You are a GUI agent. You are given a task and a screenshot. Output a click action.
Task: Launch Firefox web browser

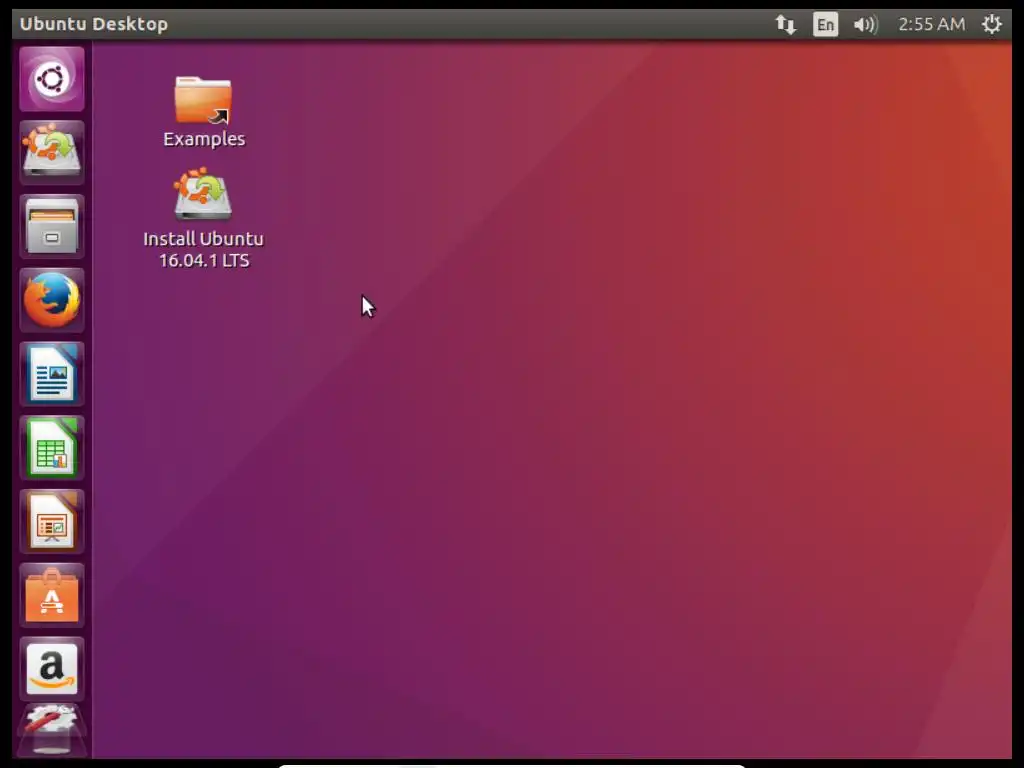(52, 300)
